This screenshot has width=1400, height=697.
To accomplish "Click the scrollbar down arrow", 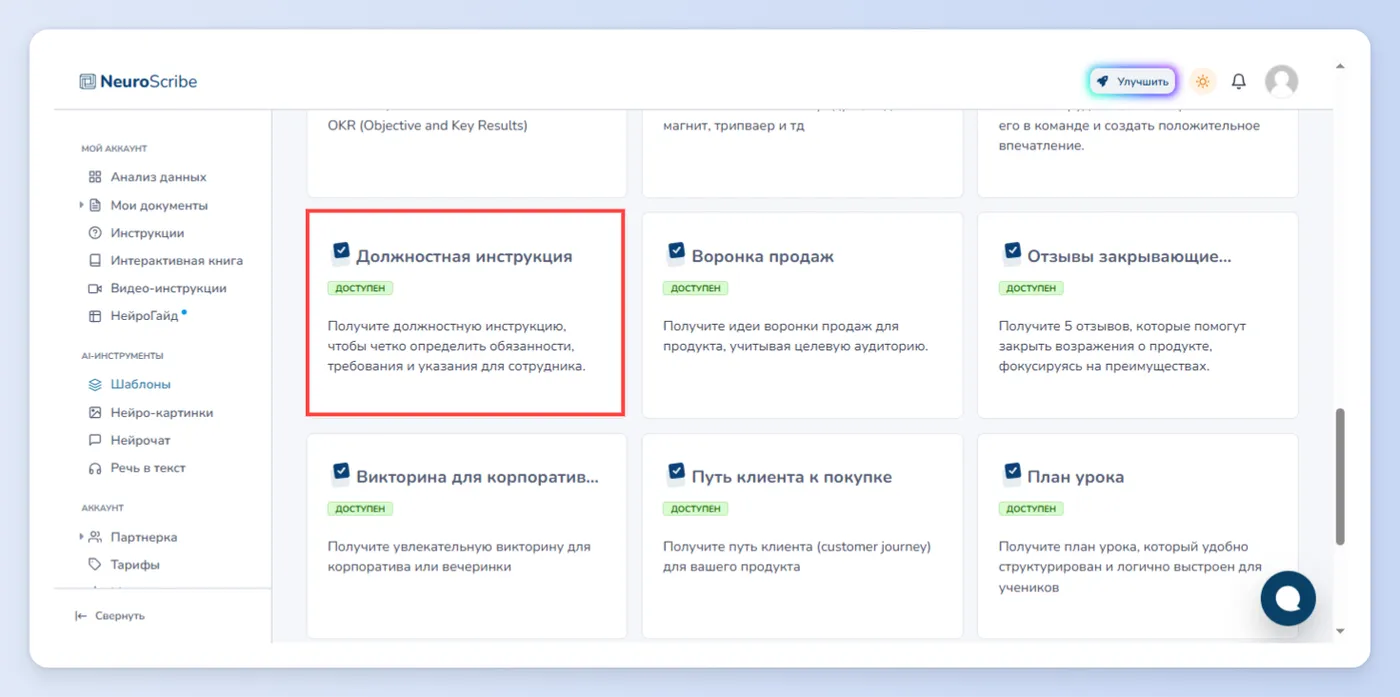I will click(x=1340, y=631).
